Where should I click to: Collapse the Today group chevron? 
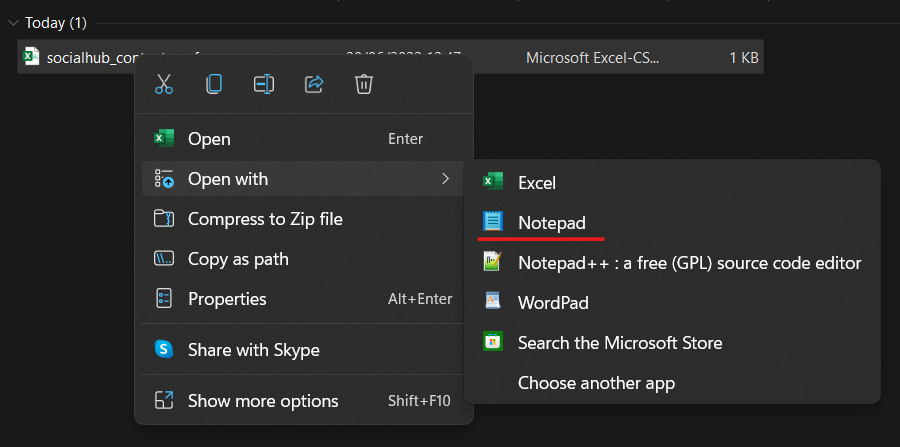click(x=11, y=23)
